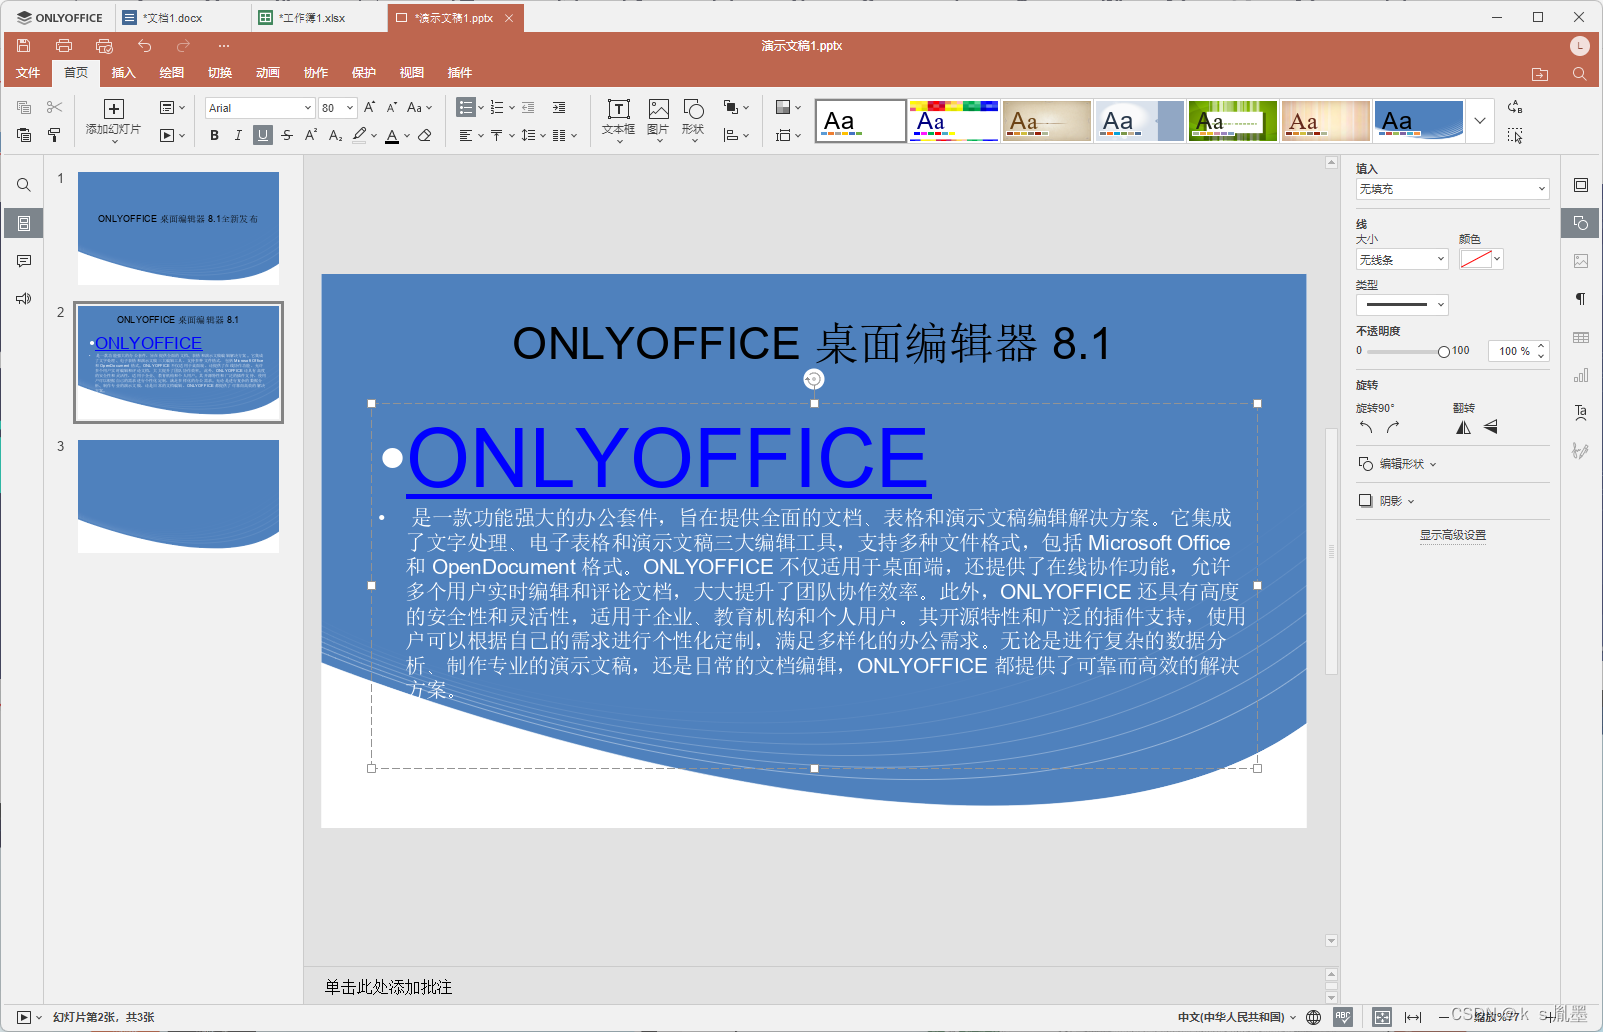
Task: Toggle spell checking in status bar
Action: 1343,1017
